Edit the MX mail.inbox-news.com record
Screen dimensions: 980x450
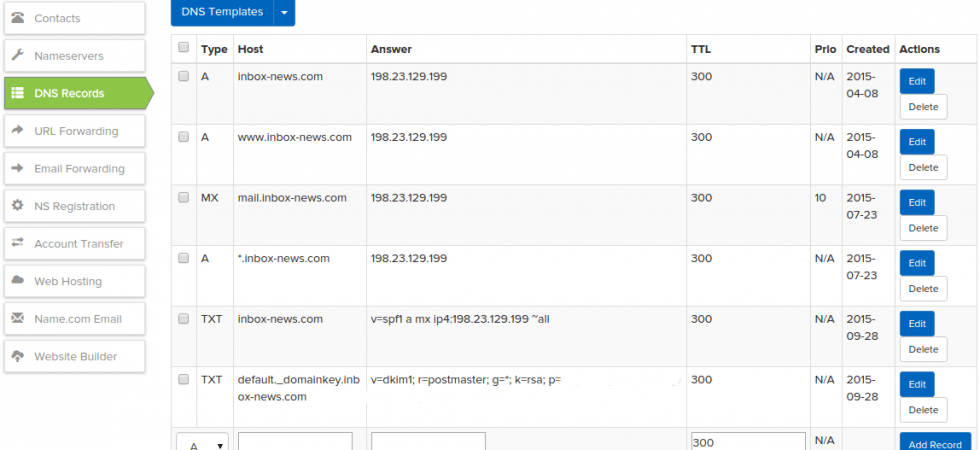(917, 202)
